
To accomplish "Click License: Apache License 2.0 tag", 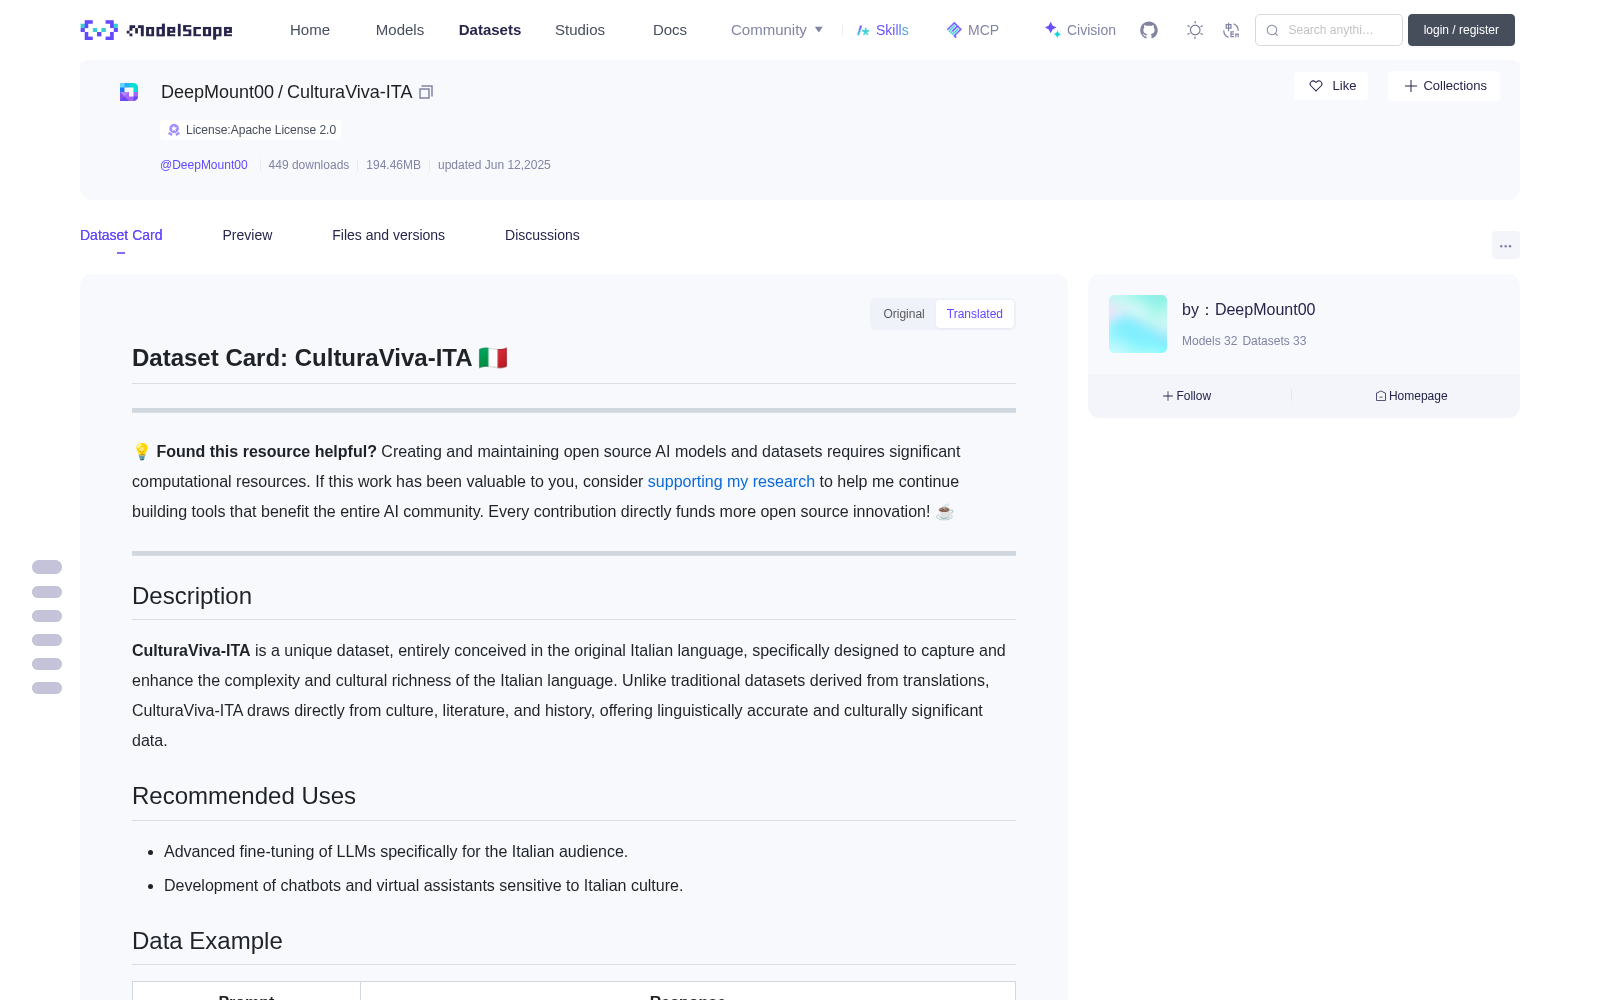I will coord(251,130).
